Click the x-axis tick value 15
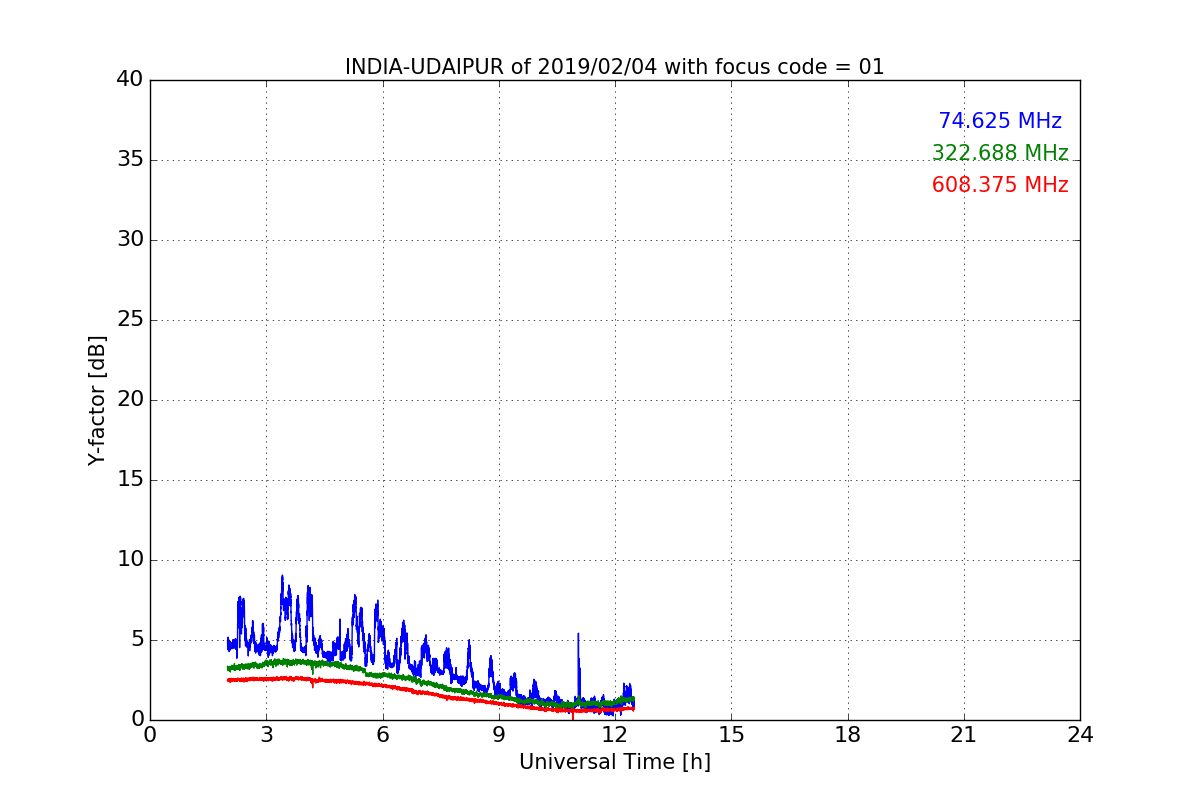Image resolution: width=1200 pixels, height=800 pixels. pos(731,734)
